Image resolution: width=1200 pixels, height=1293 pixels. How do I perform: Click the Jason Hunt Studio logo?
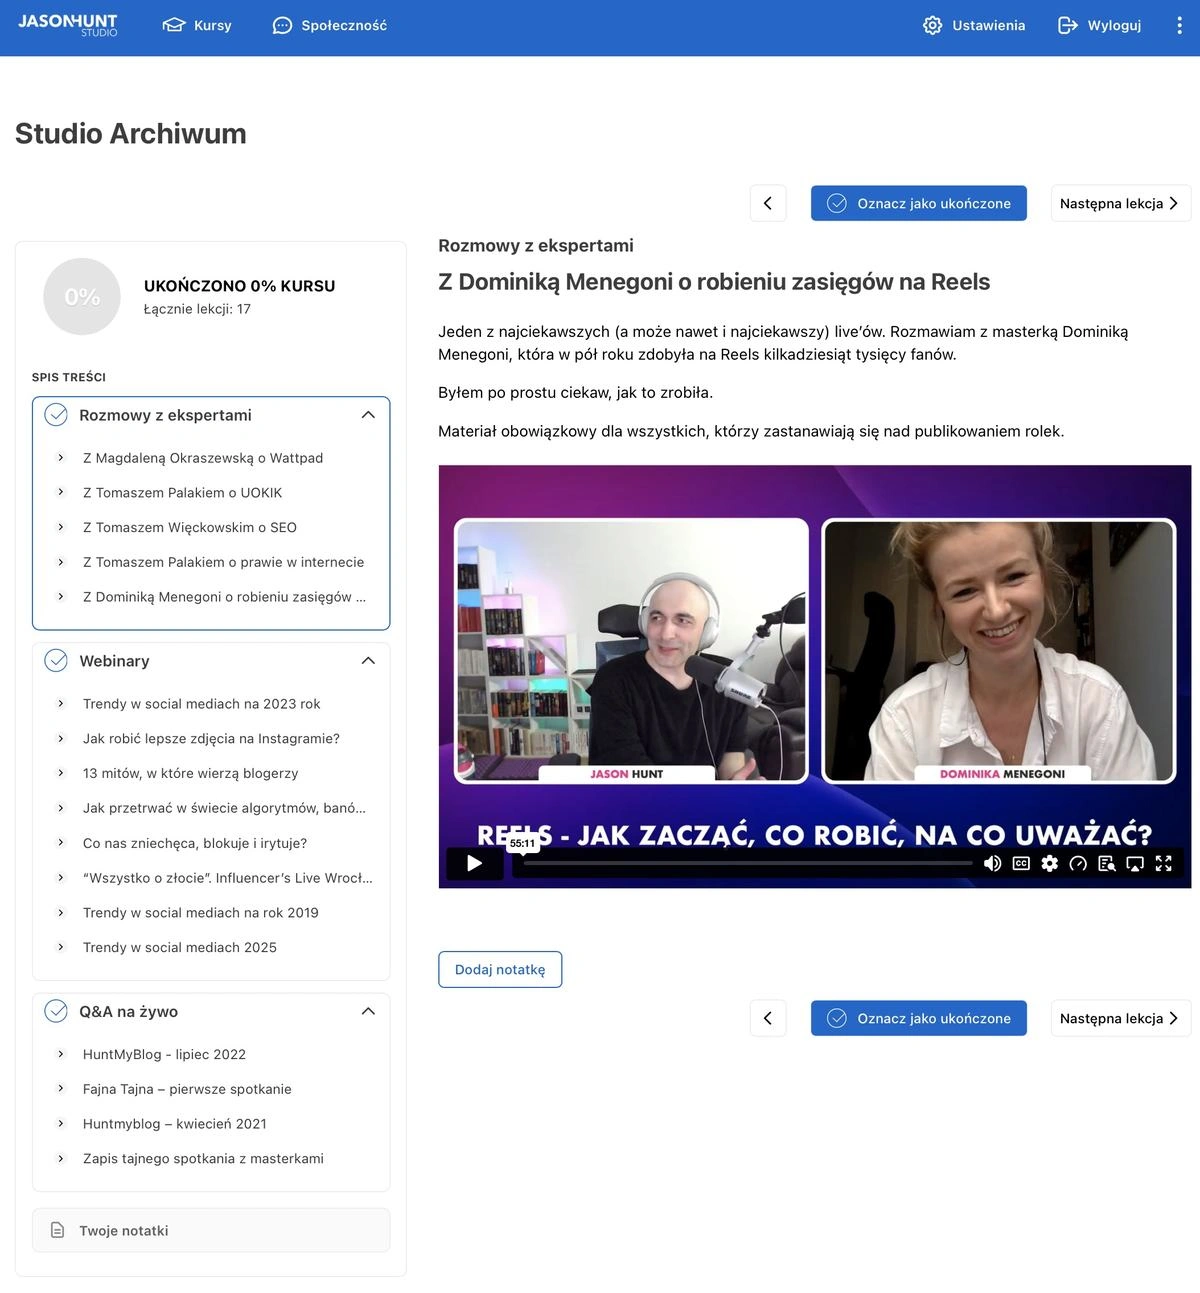coord(68,25)
